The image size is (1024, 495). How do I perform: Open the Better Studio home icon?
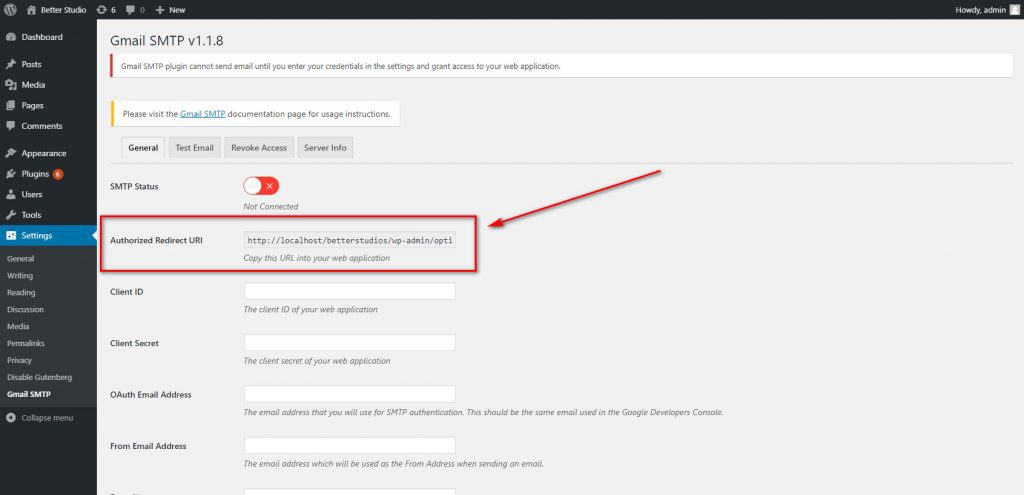click(x=31, y=10)
